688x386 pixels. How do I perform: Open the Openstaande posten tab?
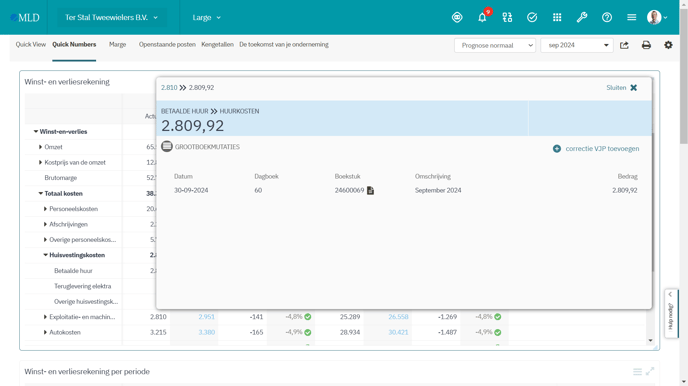coord(167,44)
